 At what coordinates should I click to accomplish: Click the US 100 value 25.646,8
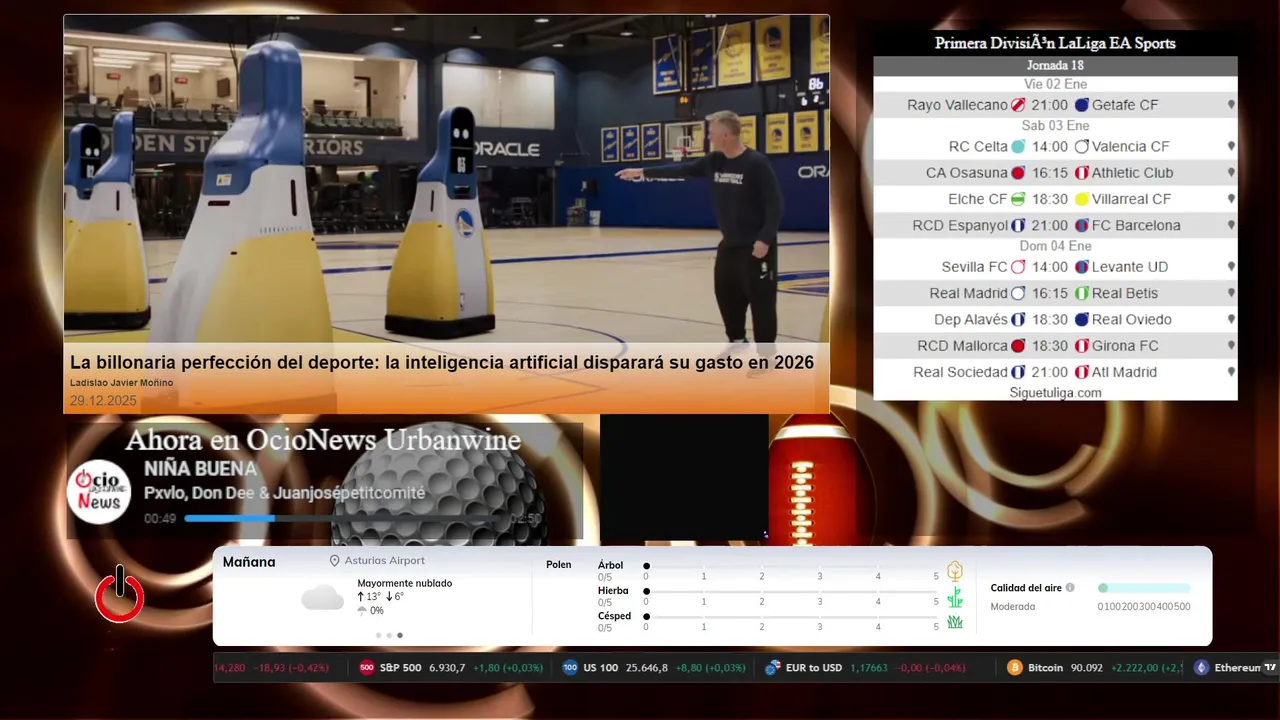tap(647, 667)
